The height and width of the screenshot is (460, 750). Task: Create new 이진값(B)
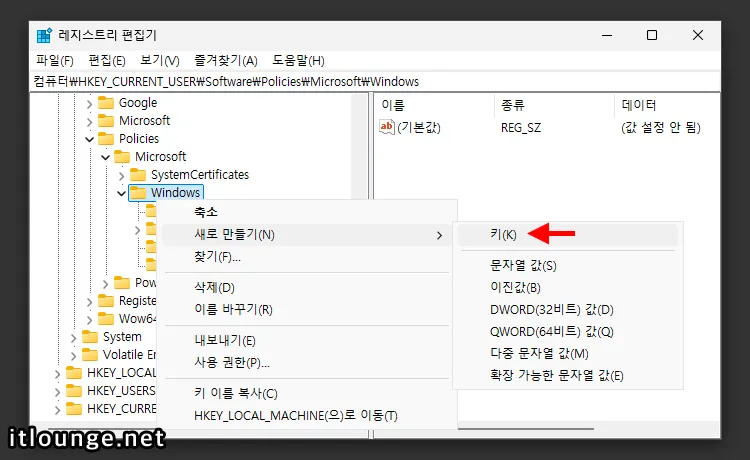[568, 287]
